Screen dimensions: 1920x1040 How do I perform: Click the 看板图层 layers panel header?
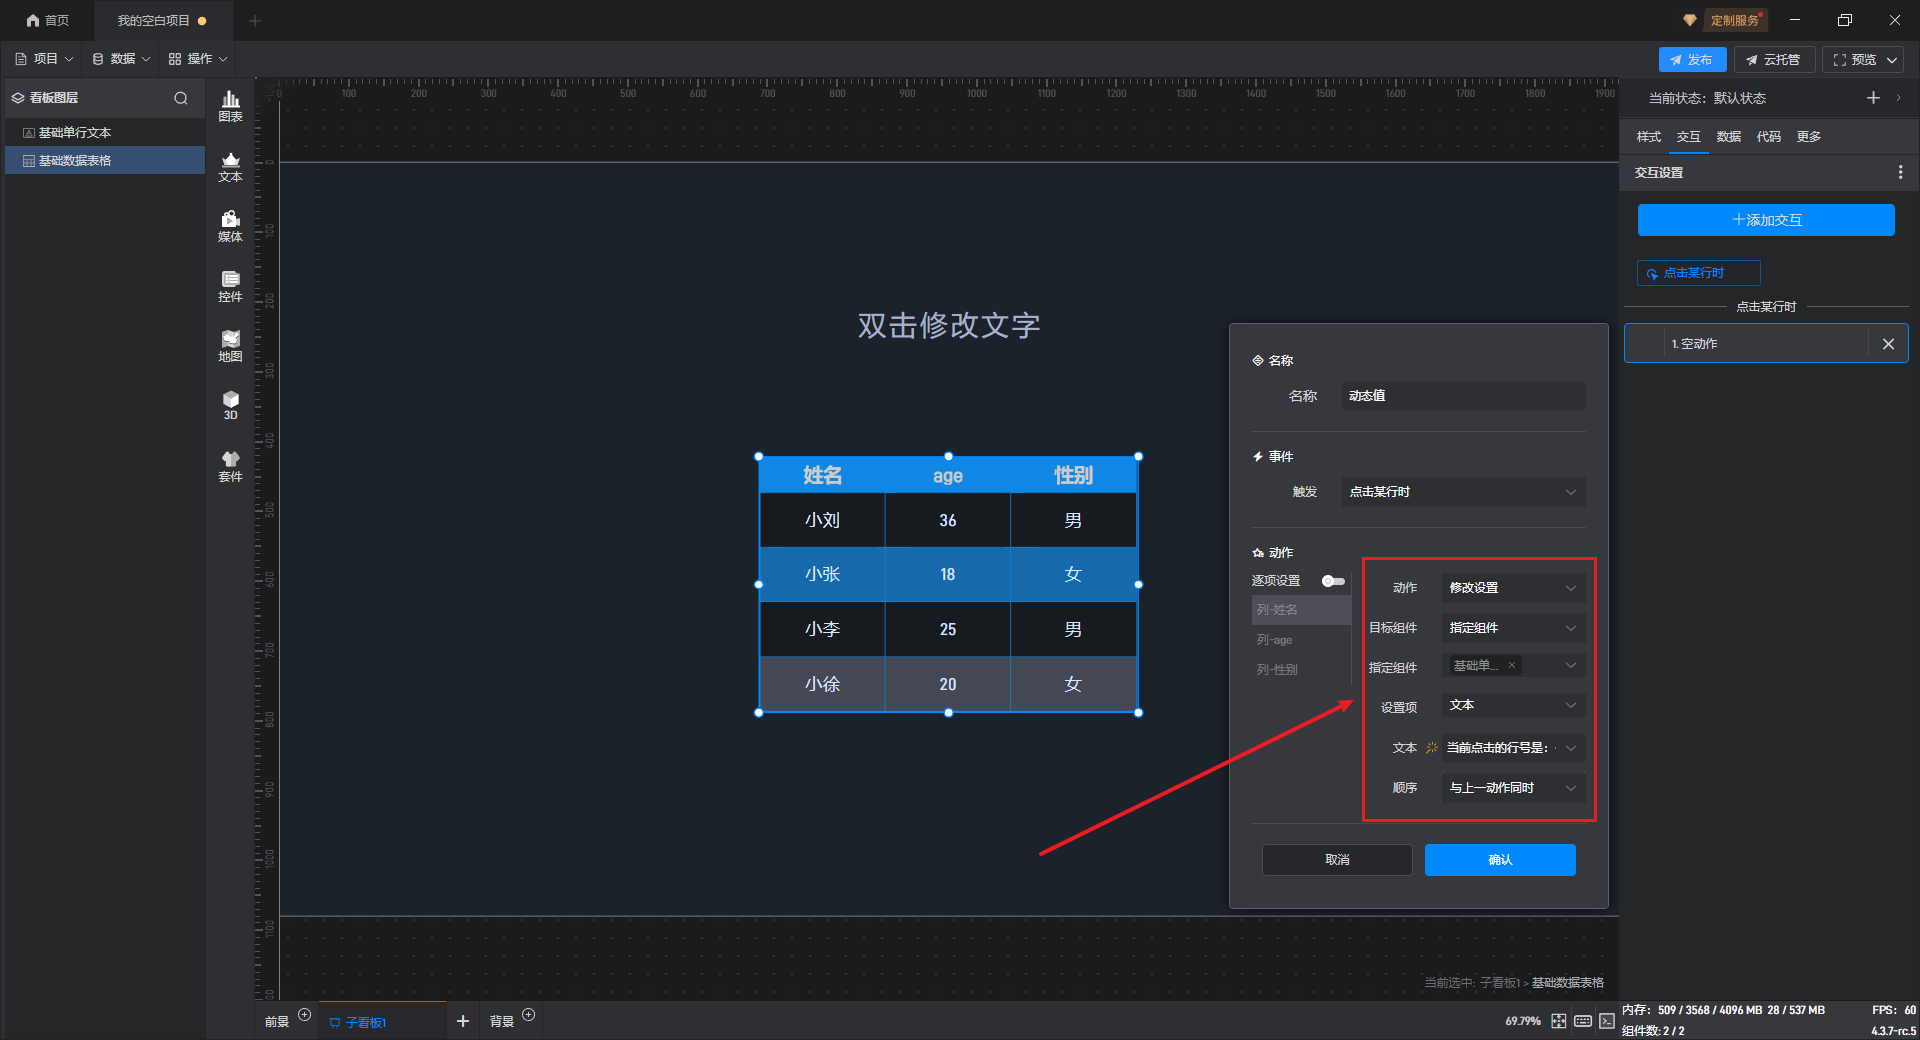coord(54,98)
